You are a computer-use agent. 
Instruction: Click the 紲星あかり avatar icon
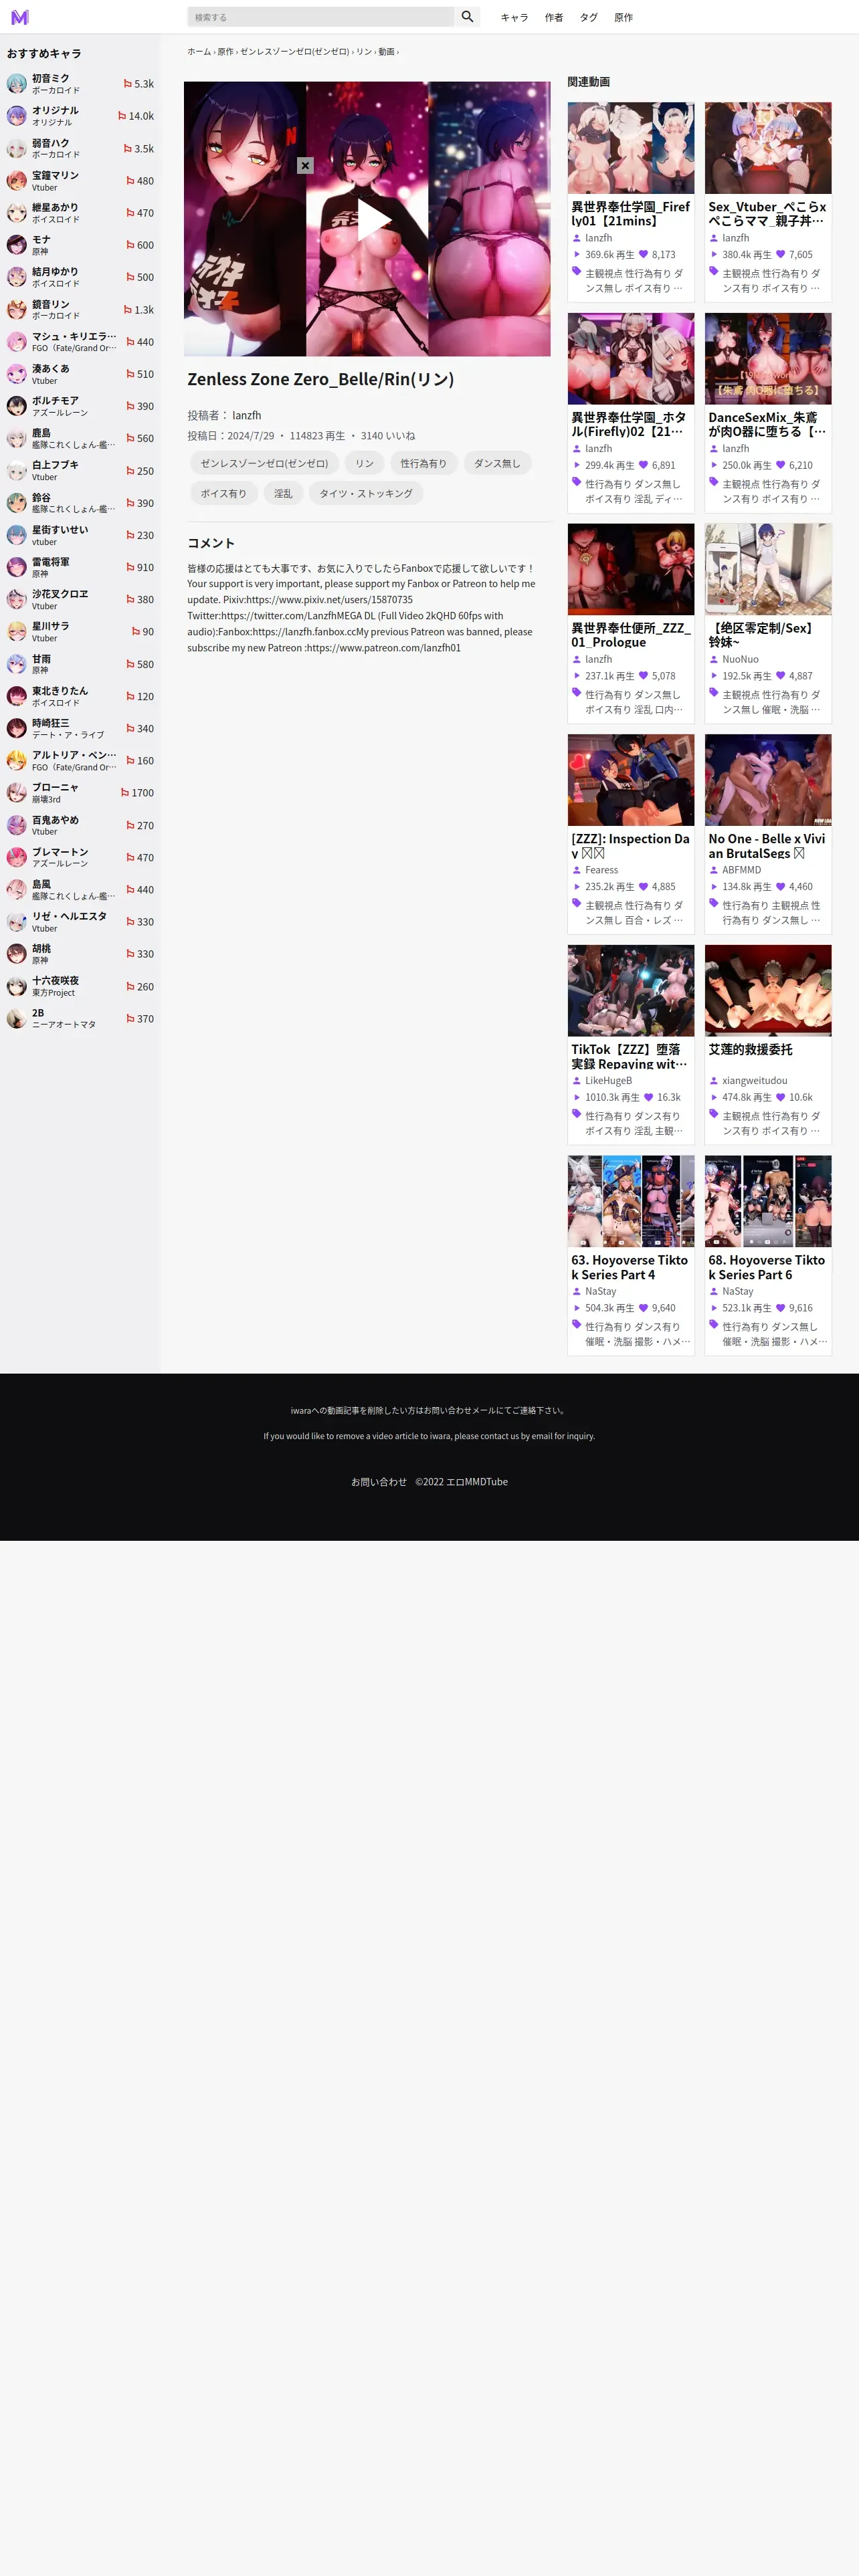[x=17, y=213]
